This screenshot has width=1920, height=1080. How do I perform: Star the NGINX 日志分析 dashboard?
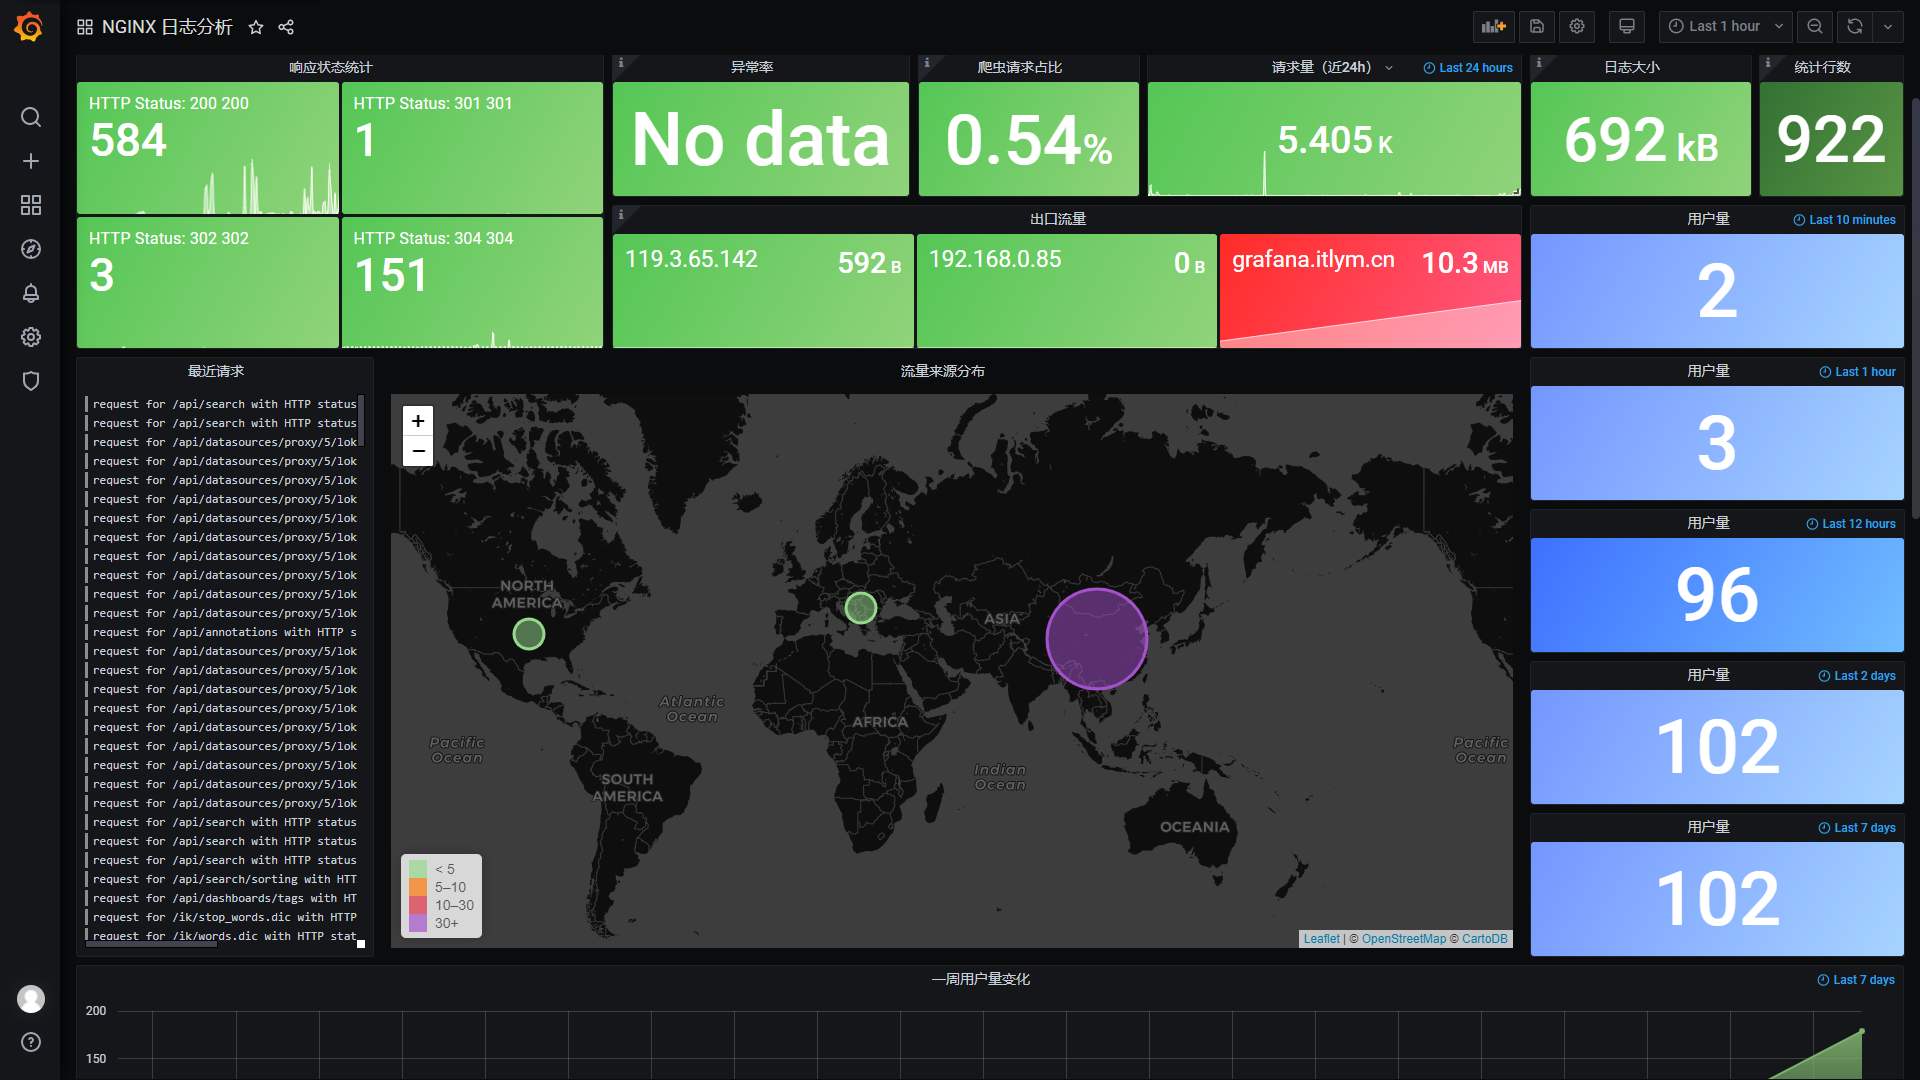(256, 27)
